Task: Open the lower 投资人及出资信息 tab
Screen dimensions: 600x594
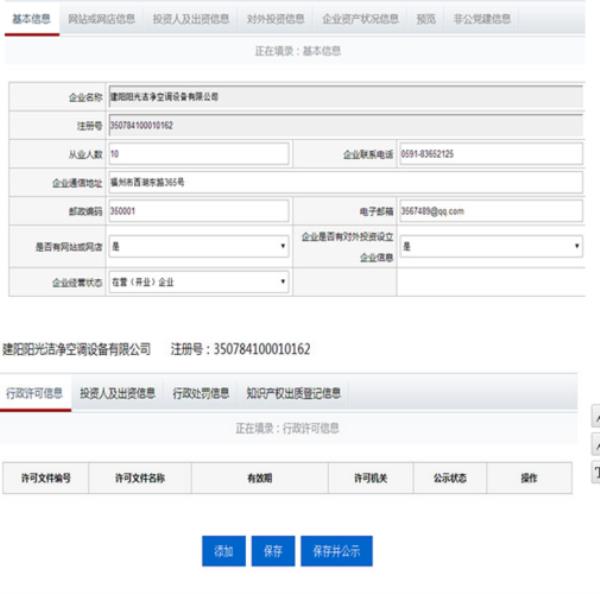Action: tap(117, 393)
